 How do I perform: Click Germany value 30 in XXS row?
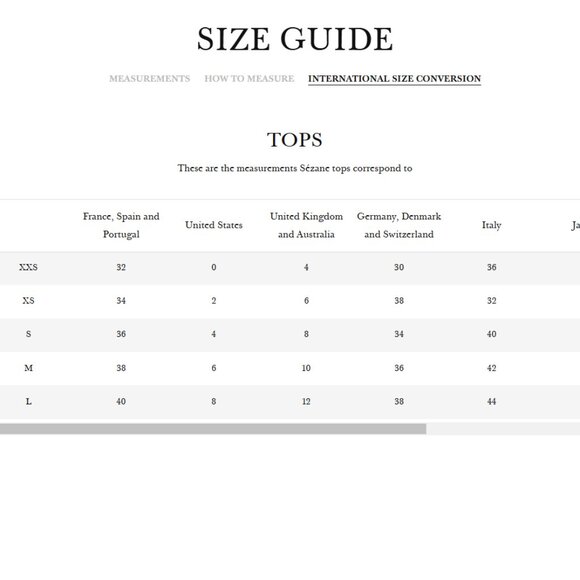coord(399,267)
